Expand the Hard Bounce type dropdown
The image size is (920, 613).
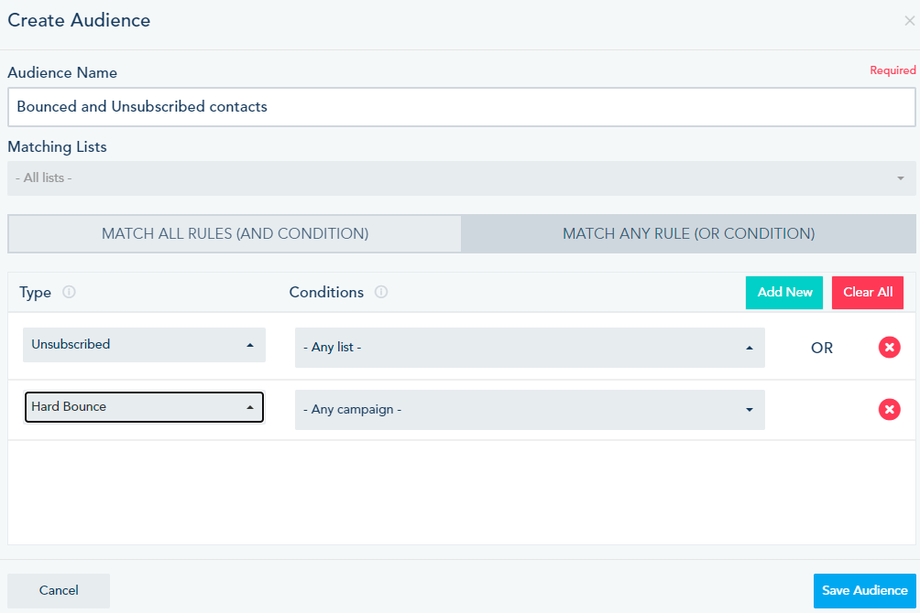click(144, 407)
